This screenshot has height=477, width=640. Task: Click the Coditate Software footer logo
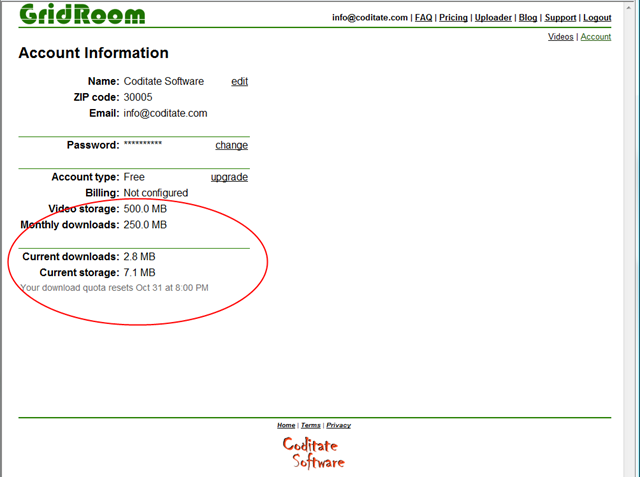pos(313,453)
